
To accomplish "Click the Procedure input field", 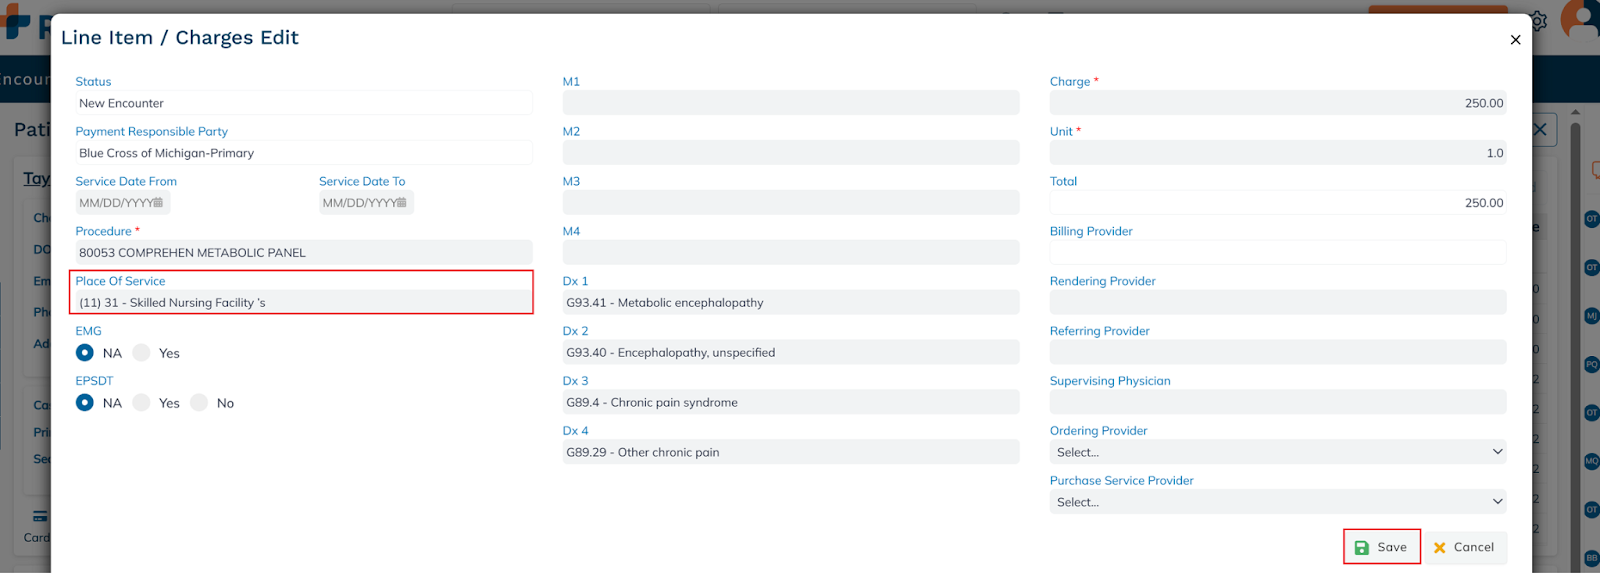I will click(x=302, y=253).
